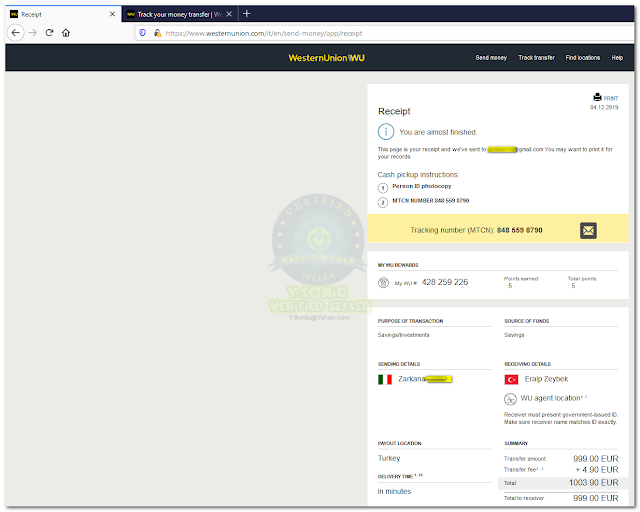
Task: Click the Cash pickup instructions heading
Action: 418,175
